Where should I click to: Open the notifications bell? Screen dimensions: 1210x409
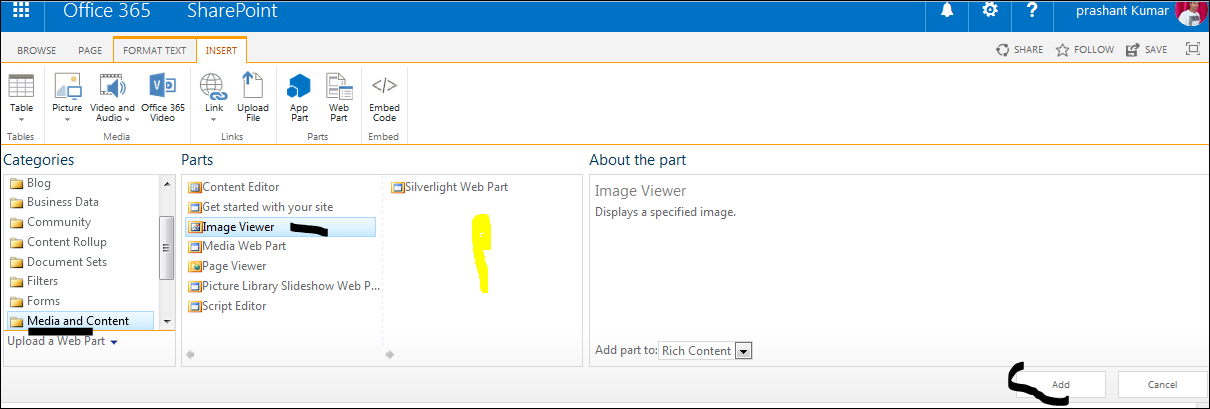point(947,11)
